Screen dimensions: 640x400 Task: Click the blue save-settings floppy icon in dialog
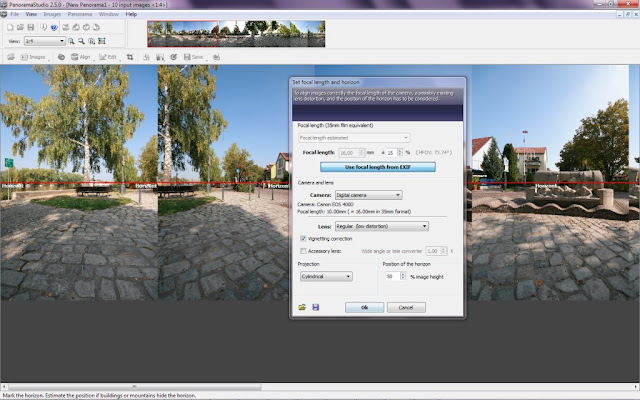pyautogui.click(x=316, y=307)
